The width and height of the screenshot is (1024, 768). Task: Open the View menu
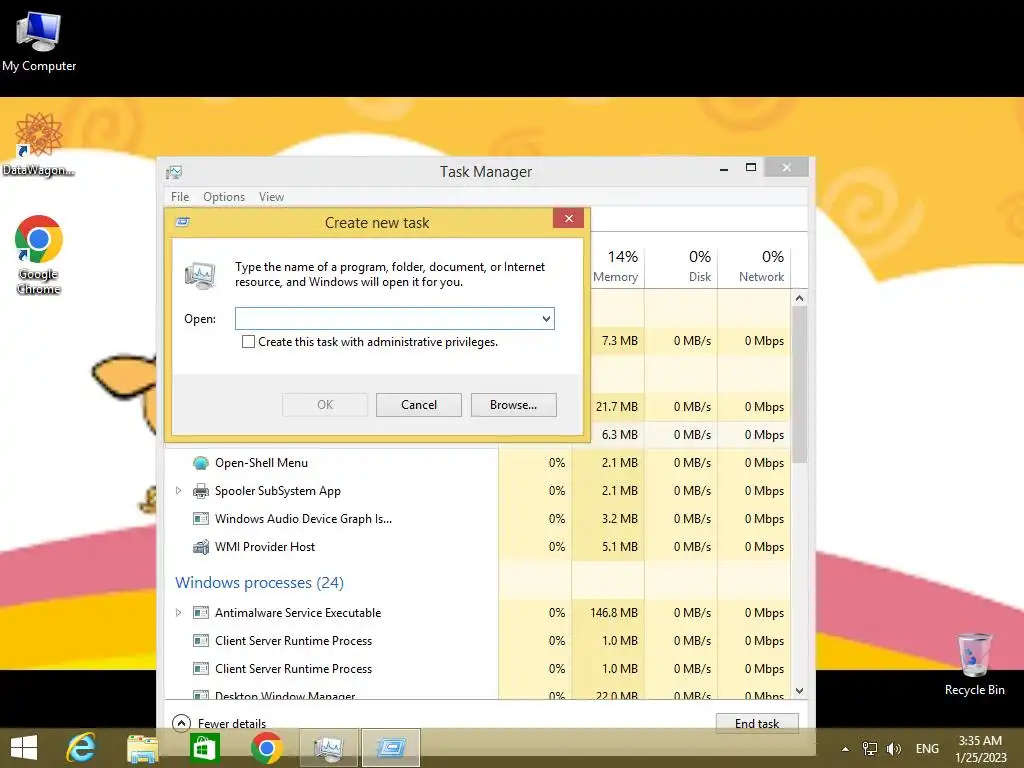coord(271,197)
